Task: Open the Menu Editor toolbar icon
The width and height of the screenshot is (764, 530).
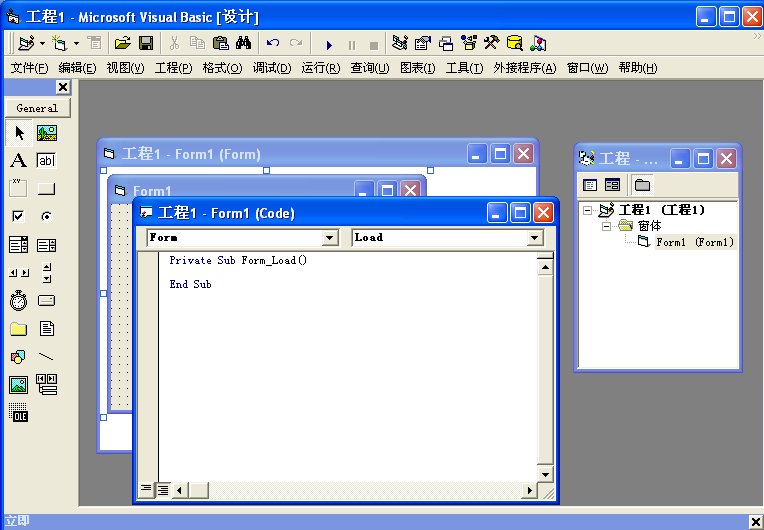Action: pos(94,43)
